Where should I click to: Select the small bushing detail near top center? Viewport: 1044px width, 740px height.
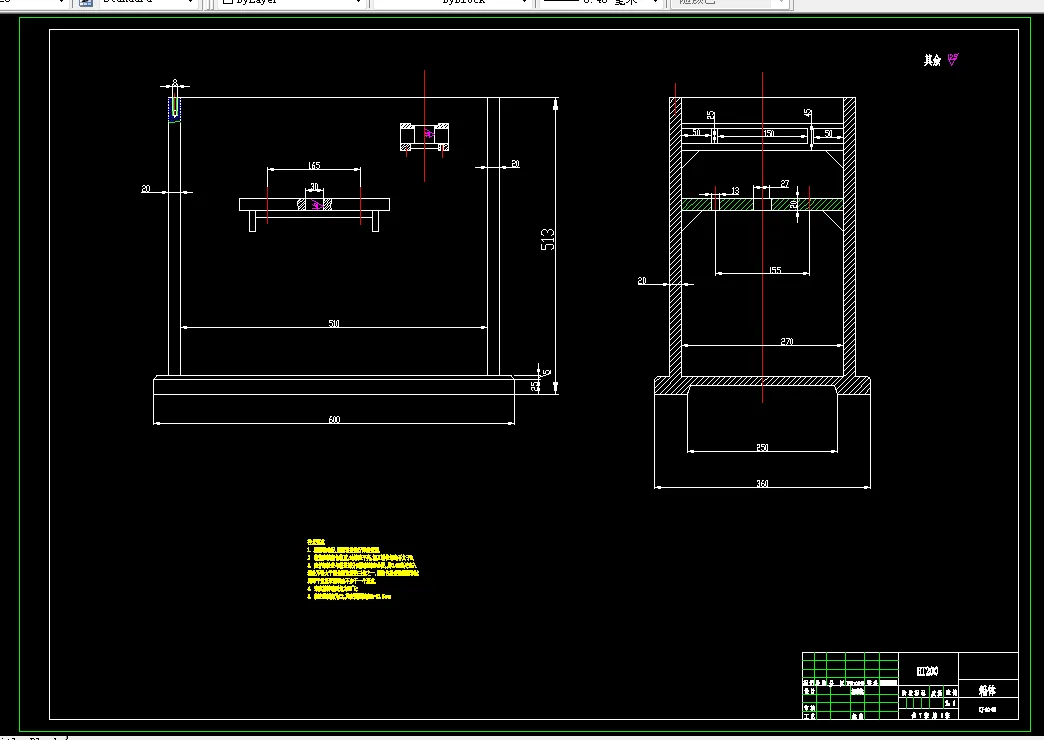[x=424, y=137]
